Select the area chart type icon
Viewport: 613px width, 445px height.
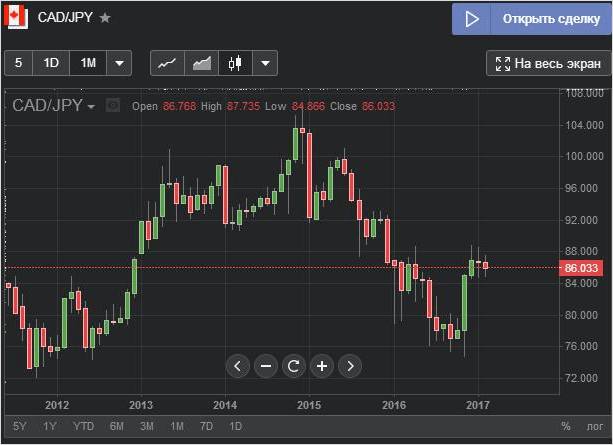[202, 63]
